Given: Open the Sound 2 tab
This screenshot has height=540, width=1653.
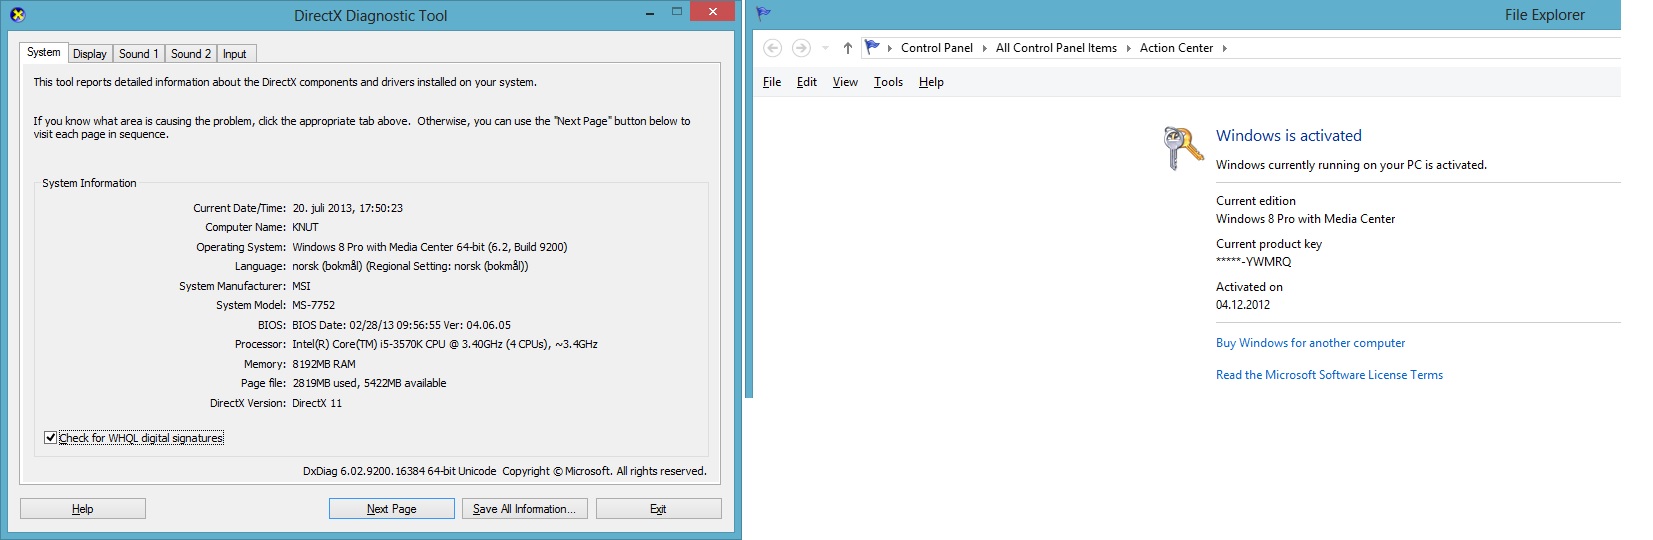Looking at the screenshot, I should pyautogui.click(x=191, y=54).
